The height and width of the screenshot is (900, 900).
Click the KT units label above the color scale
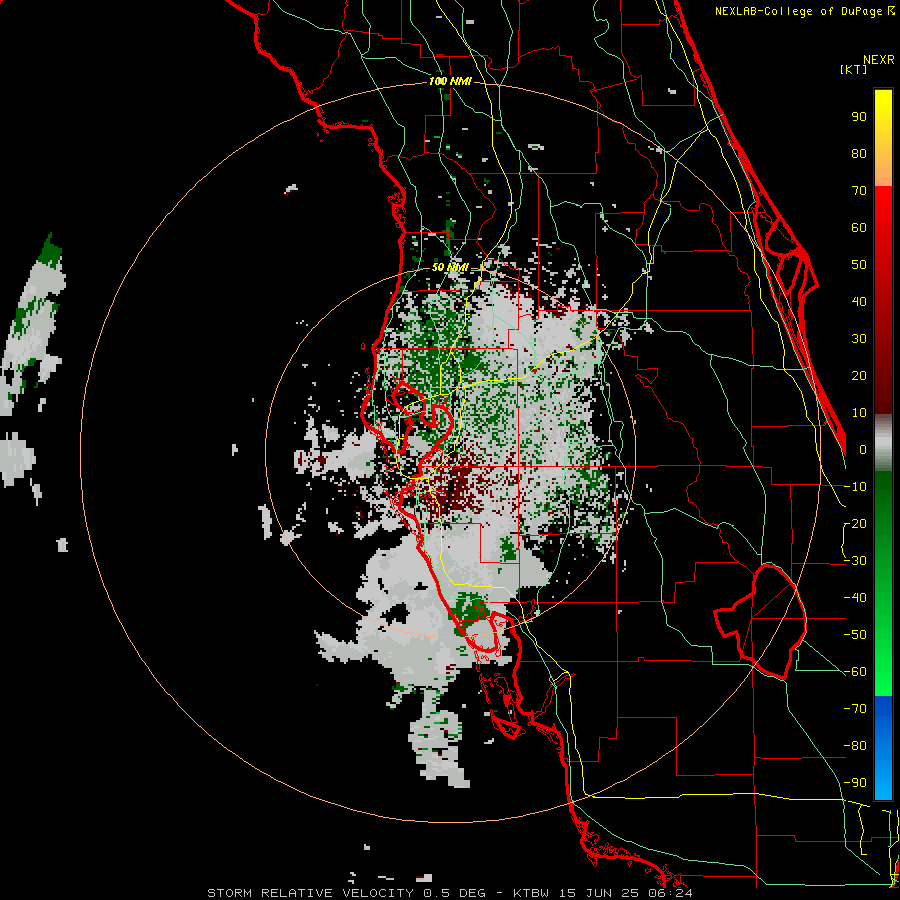854,69
